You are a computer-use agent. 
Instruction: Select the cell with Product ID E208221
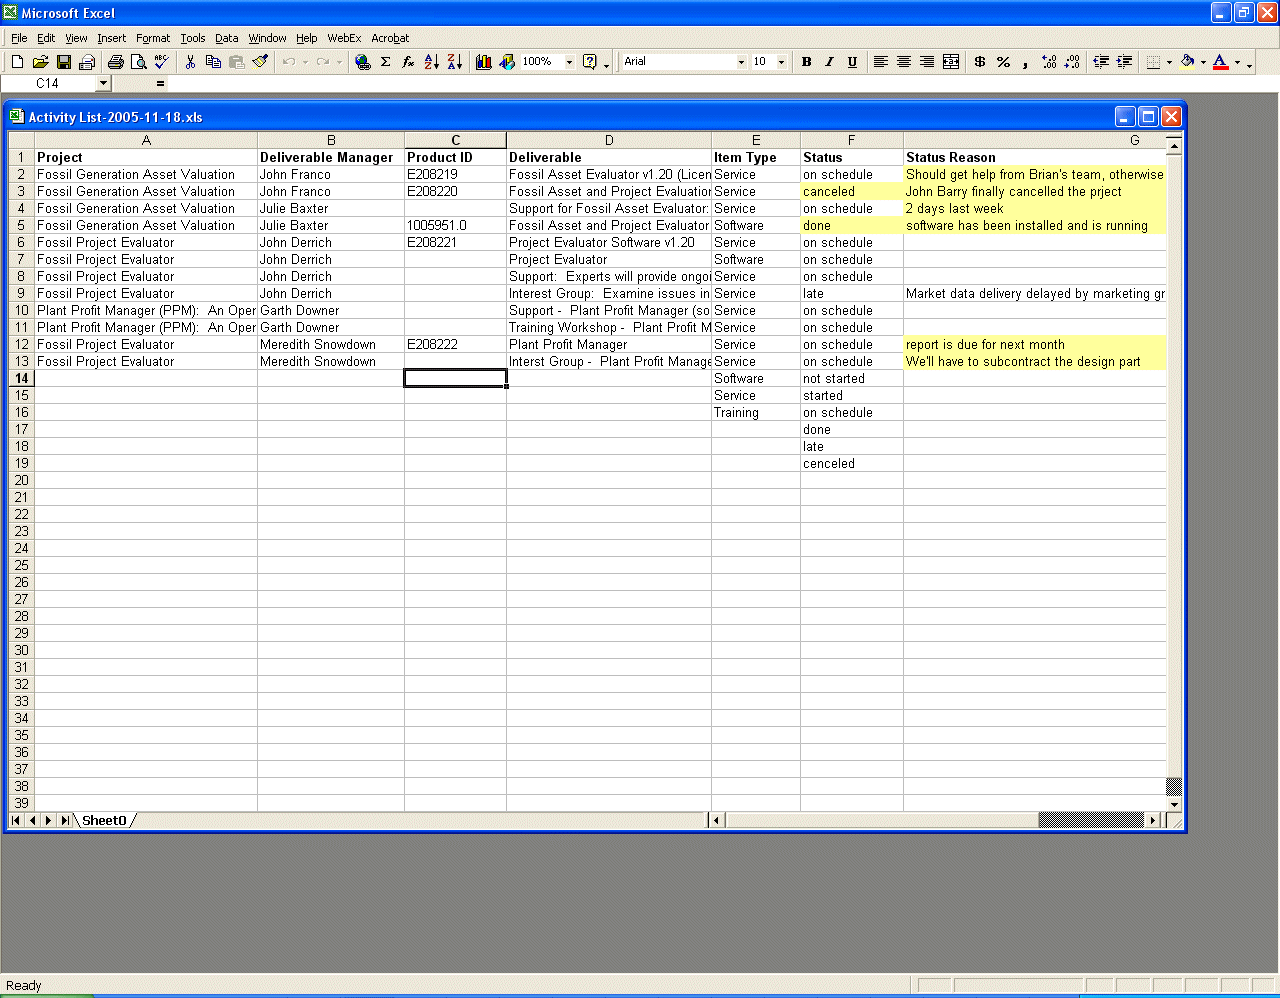tap(455, 243)
